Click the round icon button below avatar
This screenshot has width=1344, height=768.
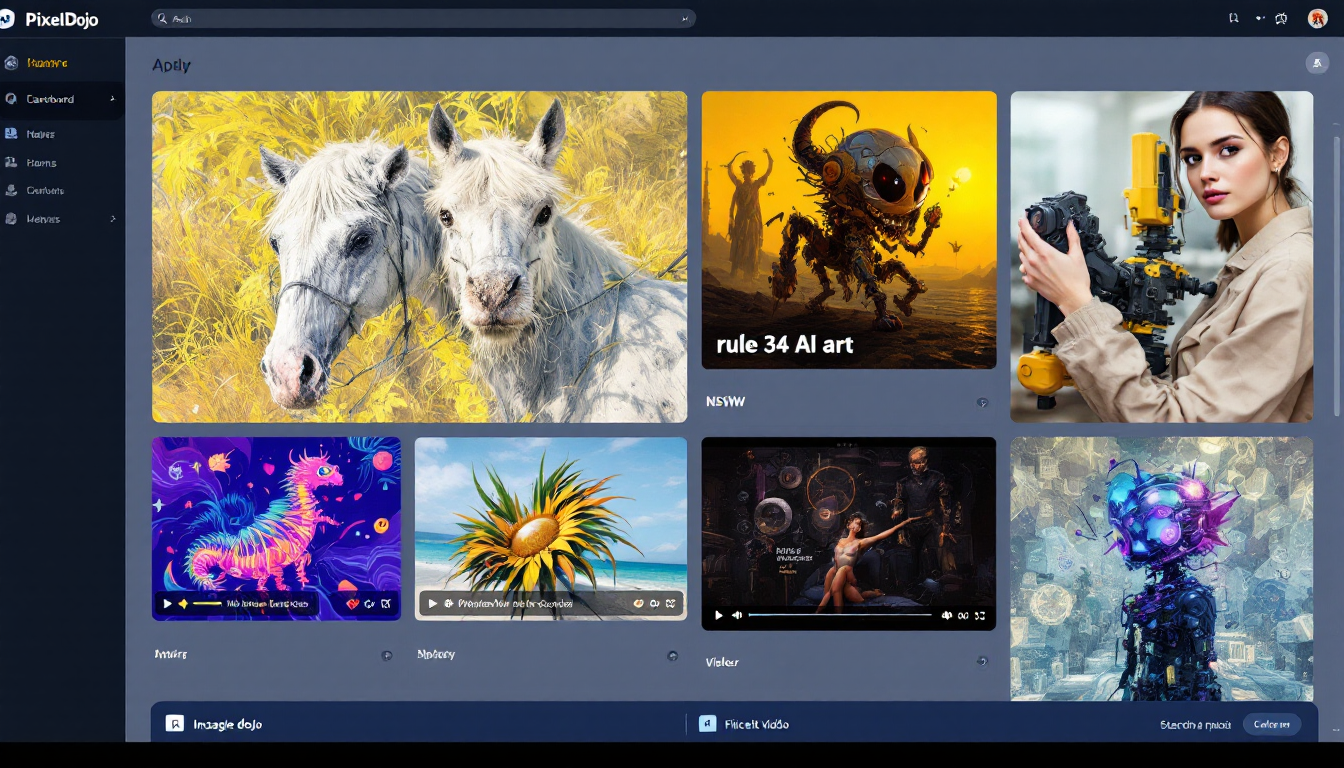point(1317,63)
